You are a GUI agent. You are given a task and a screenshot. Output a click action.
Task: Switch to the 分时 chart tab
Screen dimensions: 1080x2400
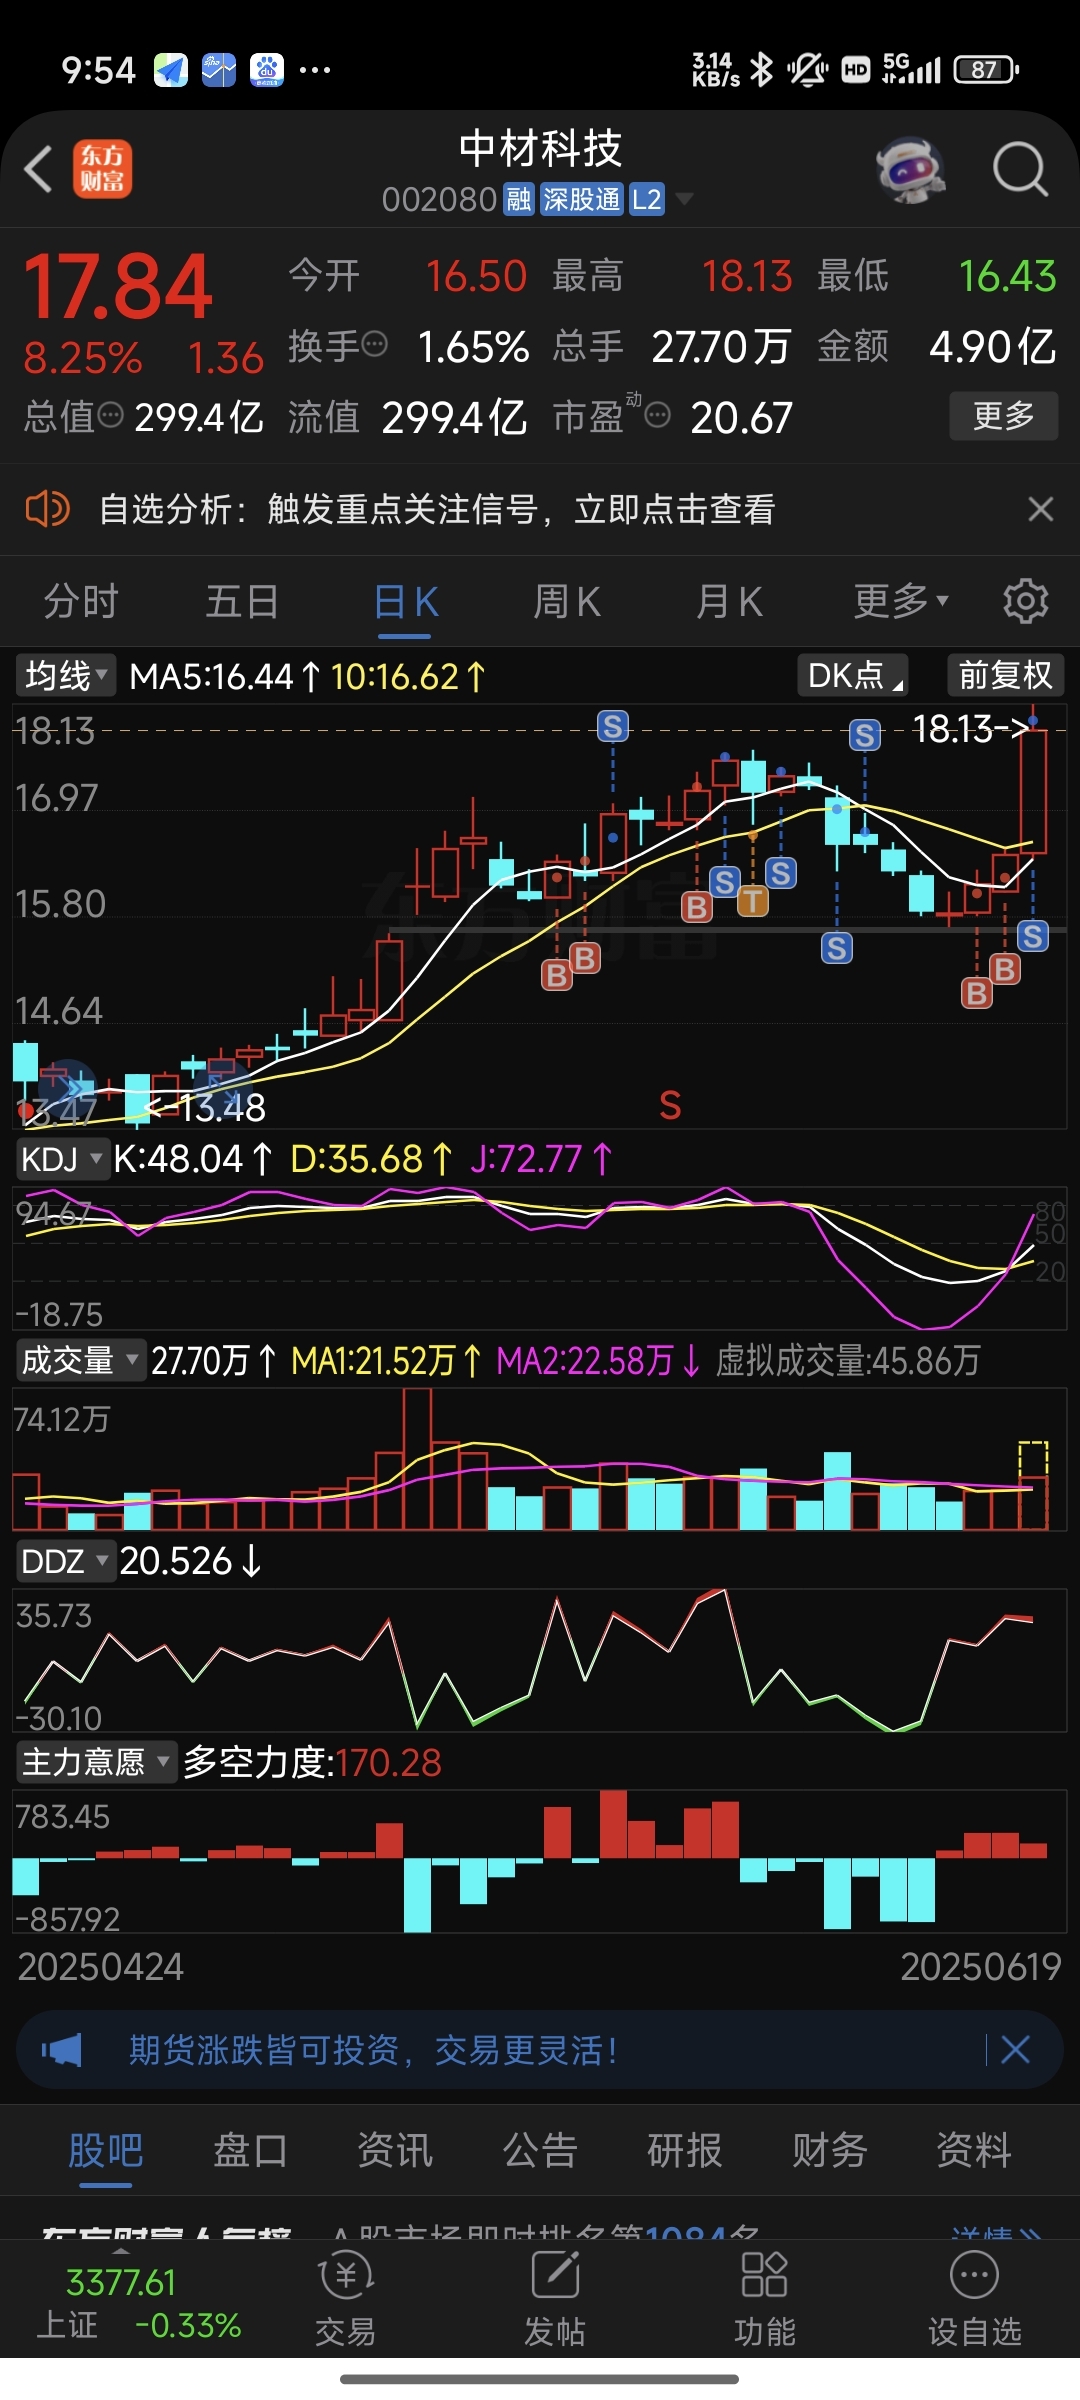coord(81,601)
